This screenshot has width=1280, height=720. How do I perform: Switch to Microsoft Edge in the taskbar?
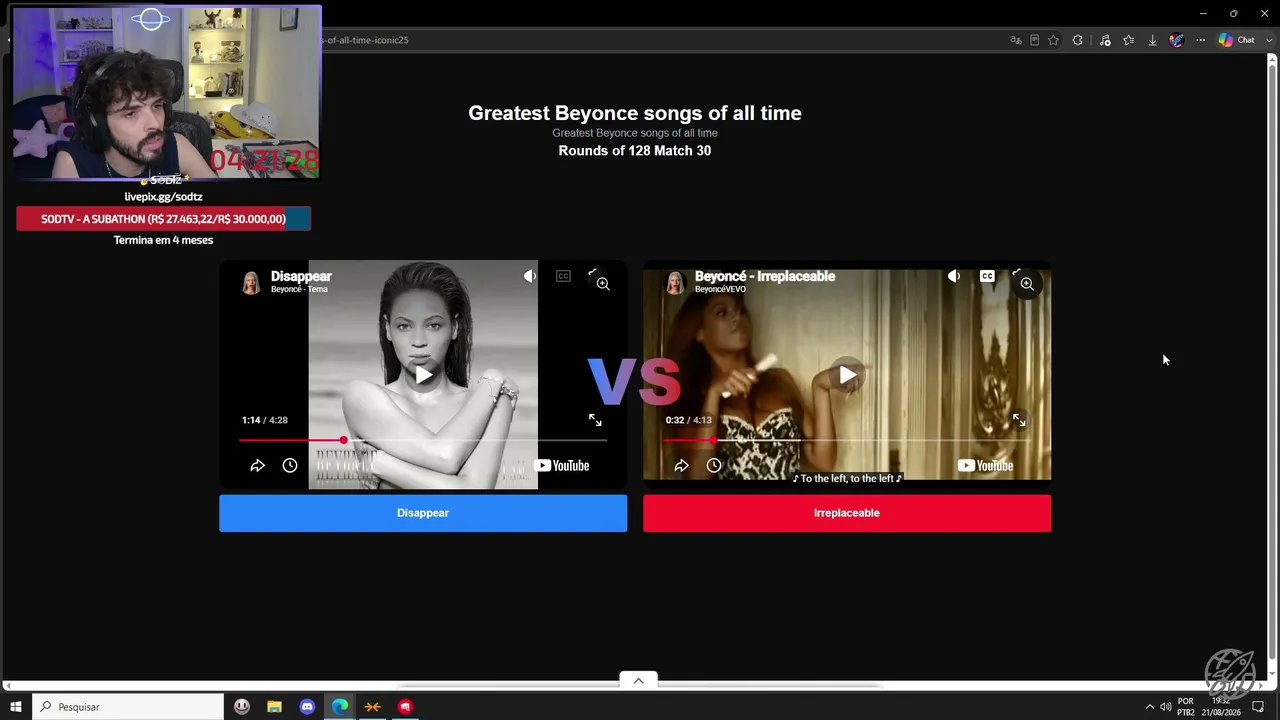pos(340,707)
